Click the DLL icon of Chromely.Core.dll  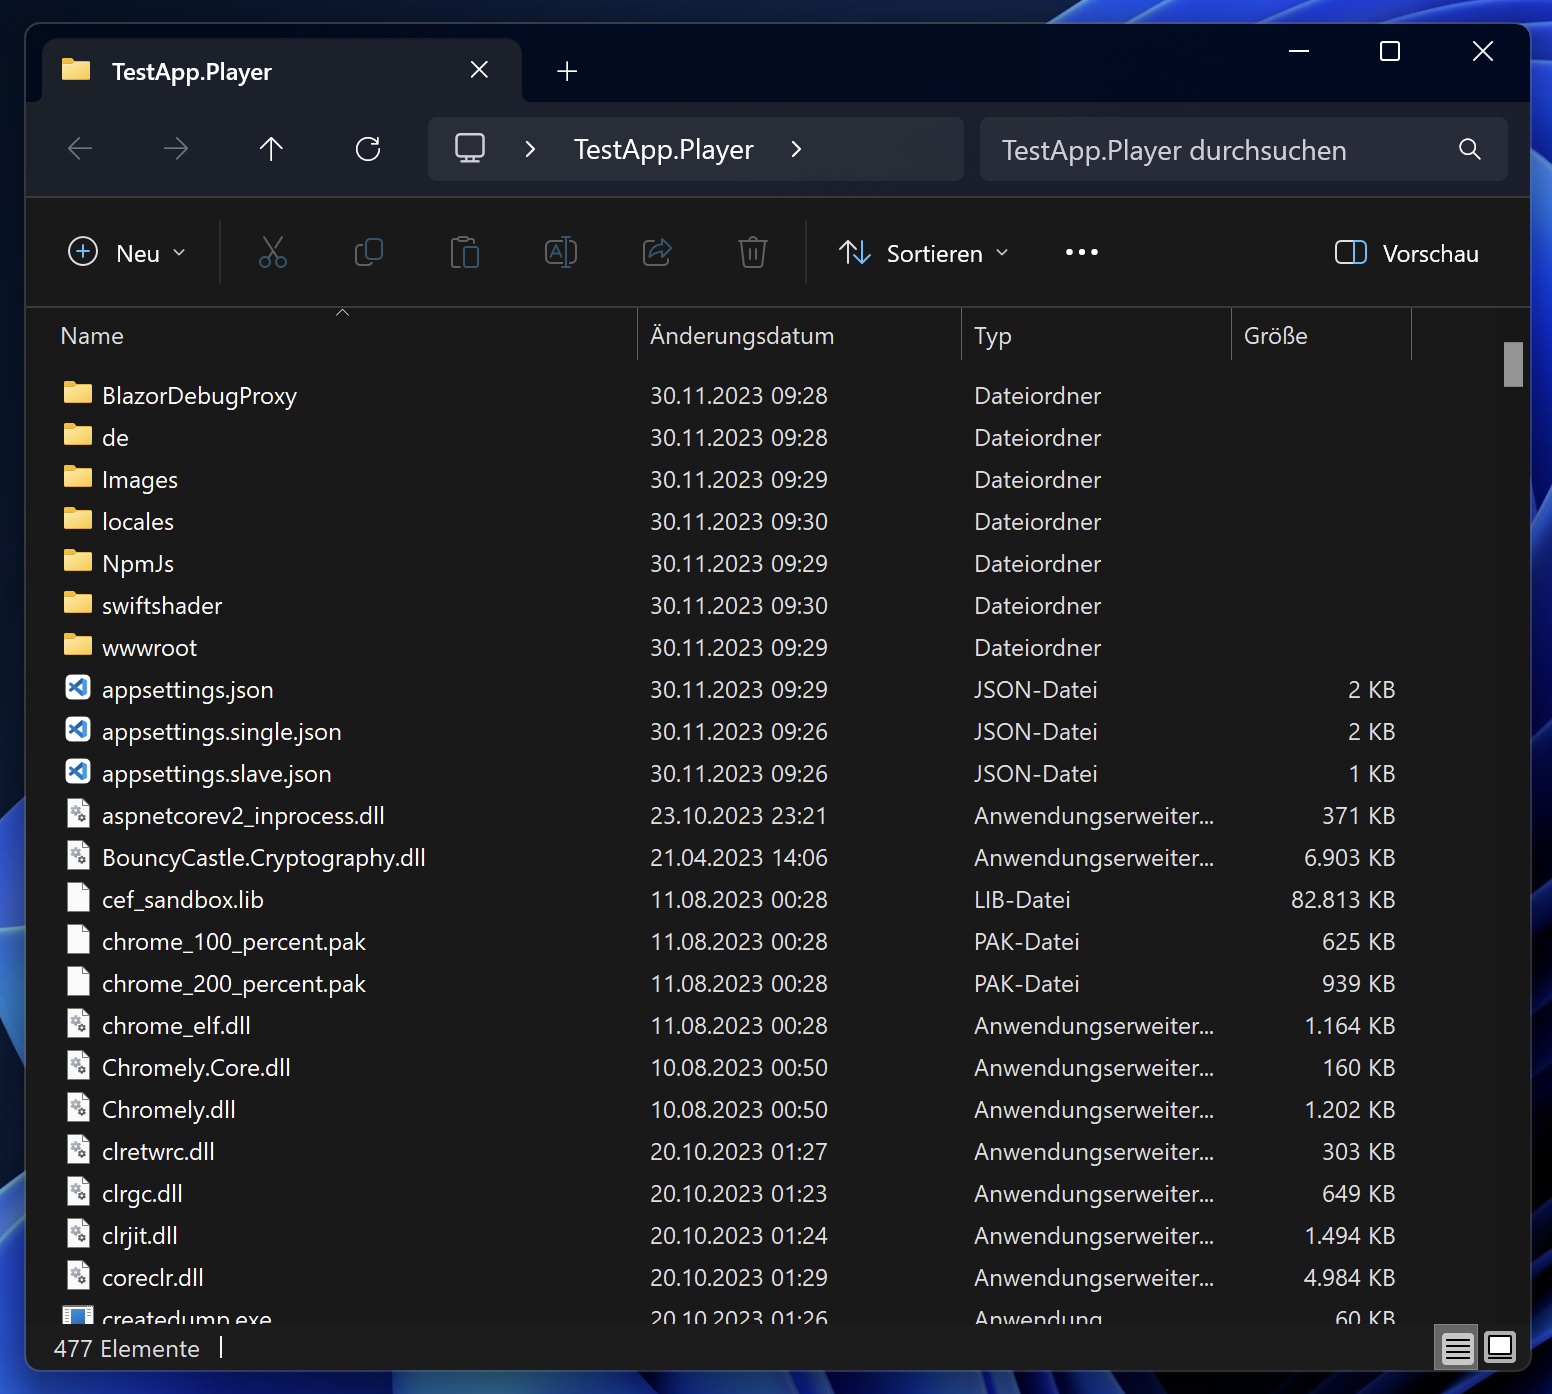(78, 1066)
